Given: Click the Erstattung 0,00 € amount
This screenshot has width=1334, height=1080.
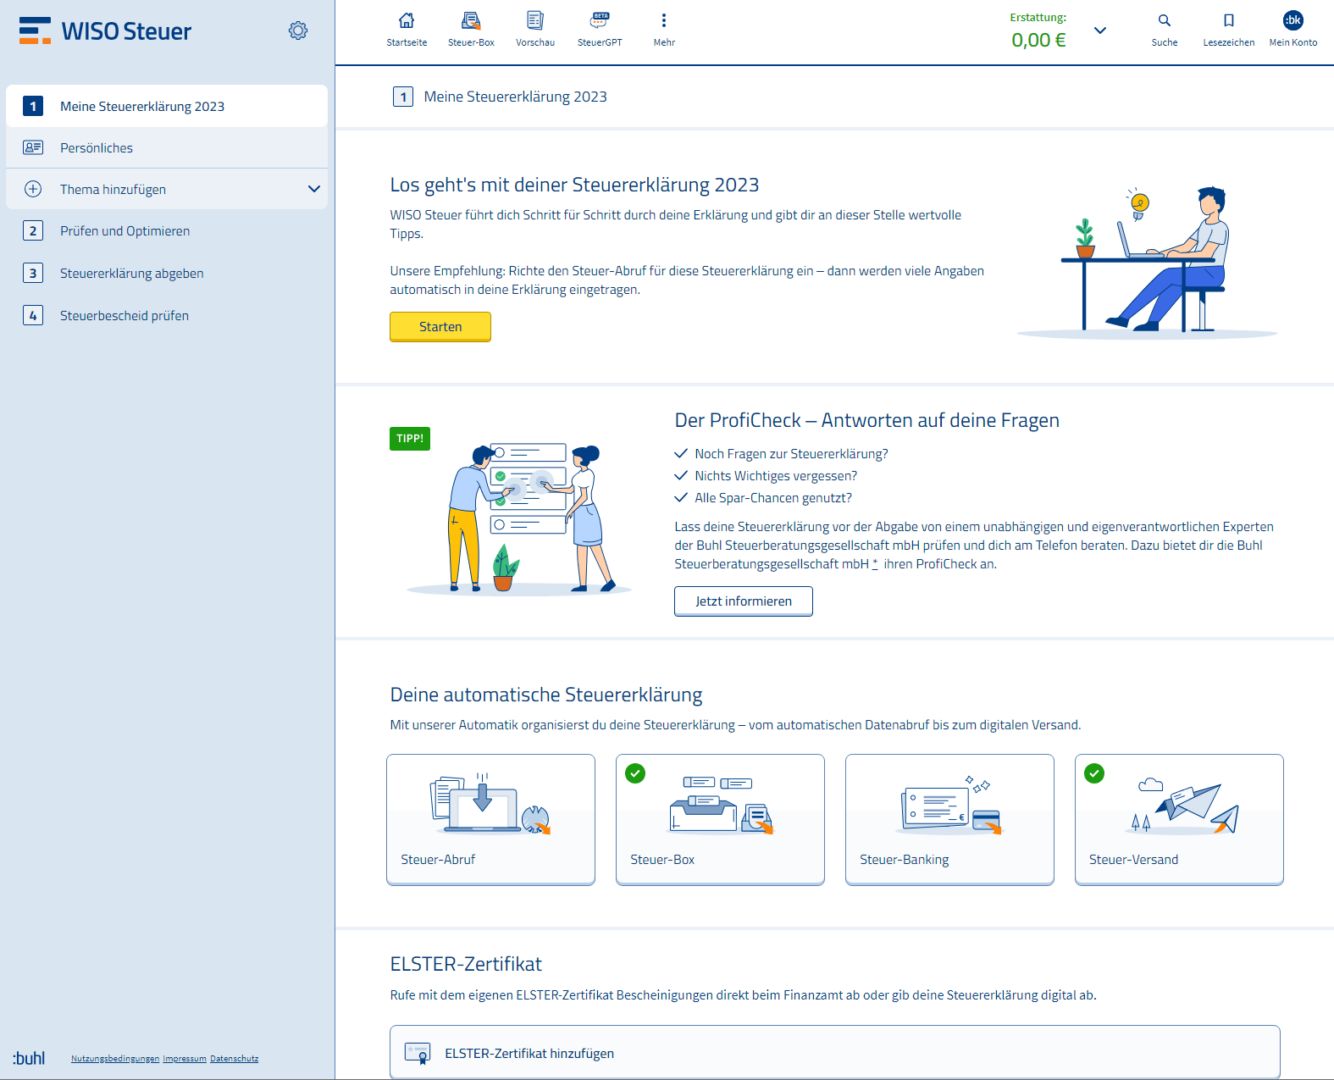Looking at the screenshot, I should pyautogui.click(x=1038, y=40).
